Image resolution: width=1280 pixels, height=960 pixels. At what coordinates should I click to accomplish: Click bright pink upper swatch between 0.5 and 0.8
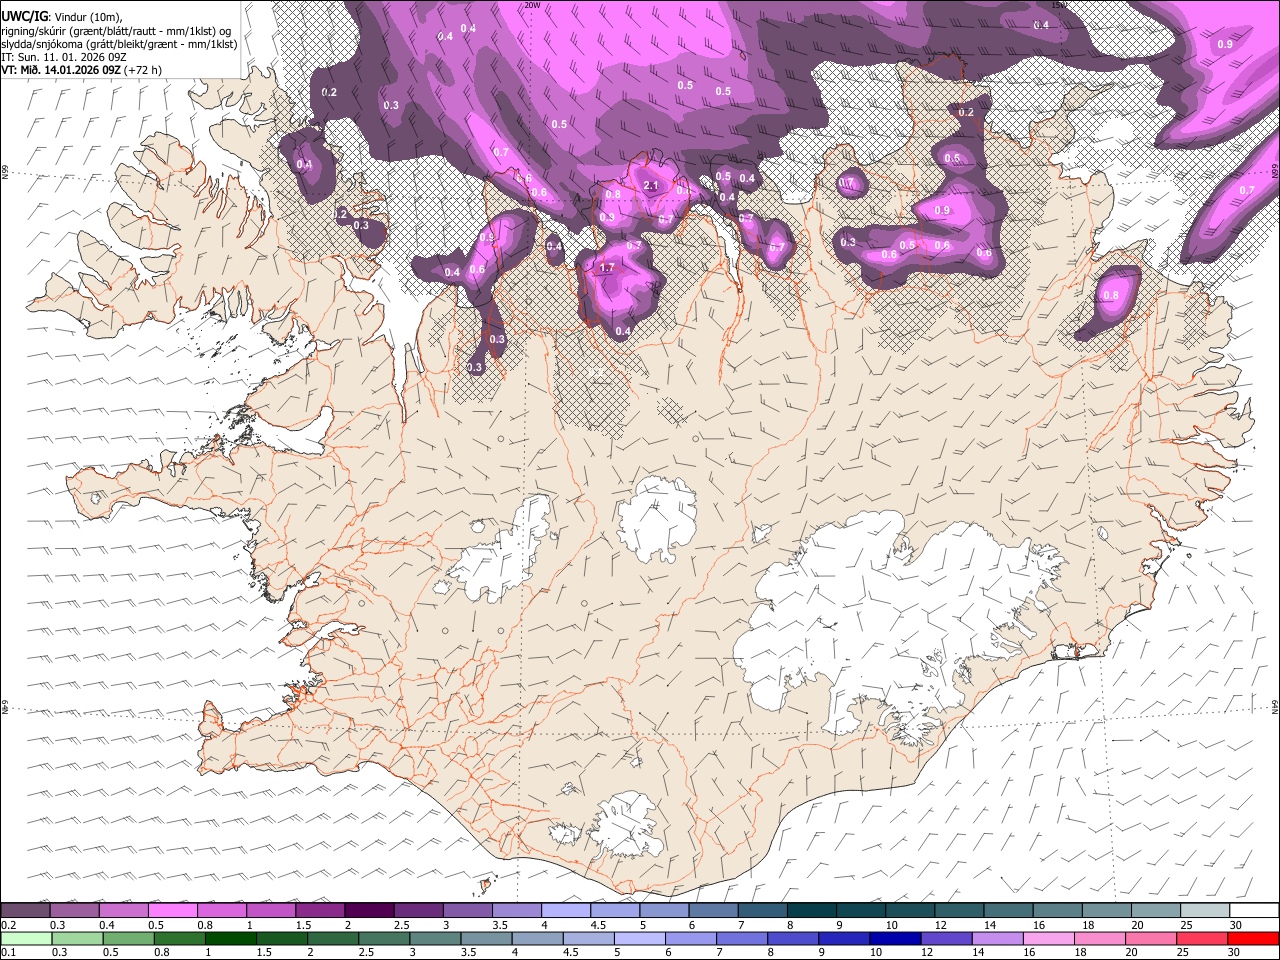pyautogui.click(x=172, y=911)
